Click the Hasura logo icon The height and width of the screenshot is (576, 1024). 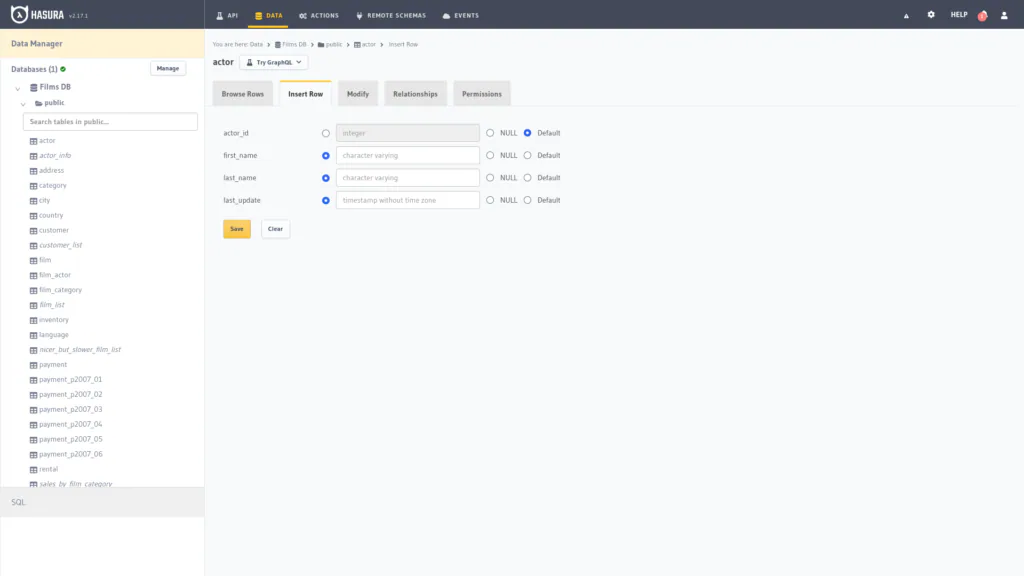19,14
